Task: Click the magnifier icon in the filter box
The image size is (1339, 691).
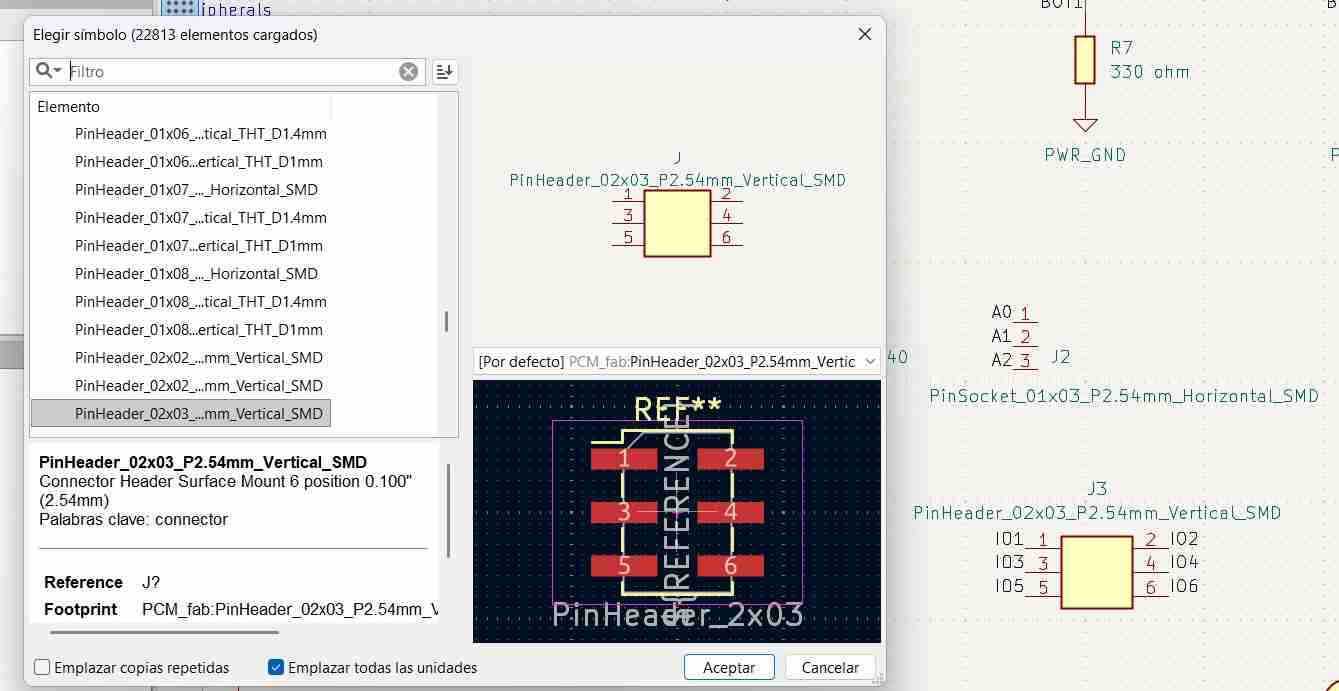Action: pyautogui.click(x=41, y=71)
